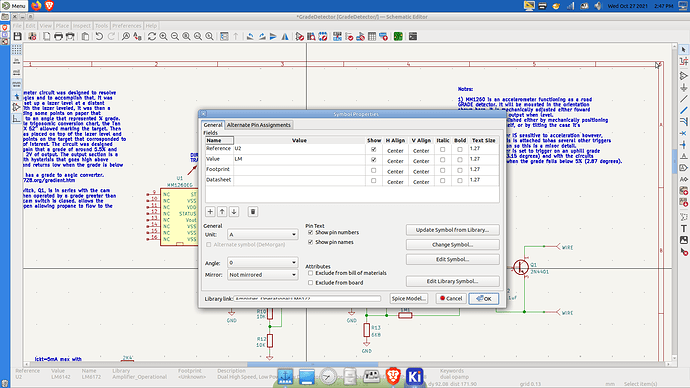Open the PCB editor green board icon
The width and height of the screenshot is (690, 388).
tap(398, 37)
